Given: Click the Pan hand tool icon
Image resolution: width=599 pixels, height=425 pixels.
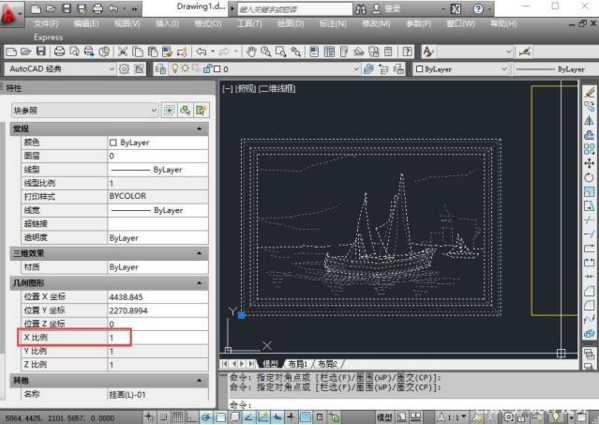Looking at the screenshot, I should [x=251, y=52].
